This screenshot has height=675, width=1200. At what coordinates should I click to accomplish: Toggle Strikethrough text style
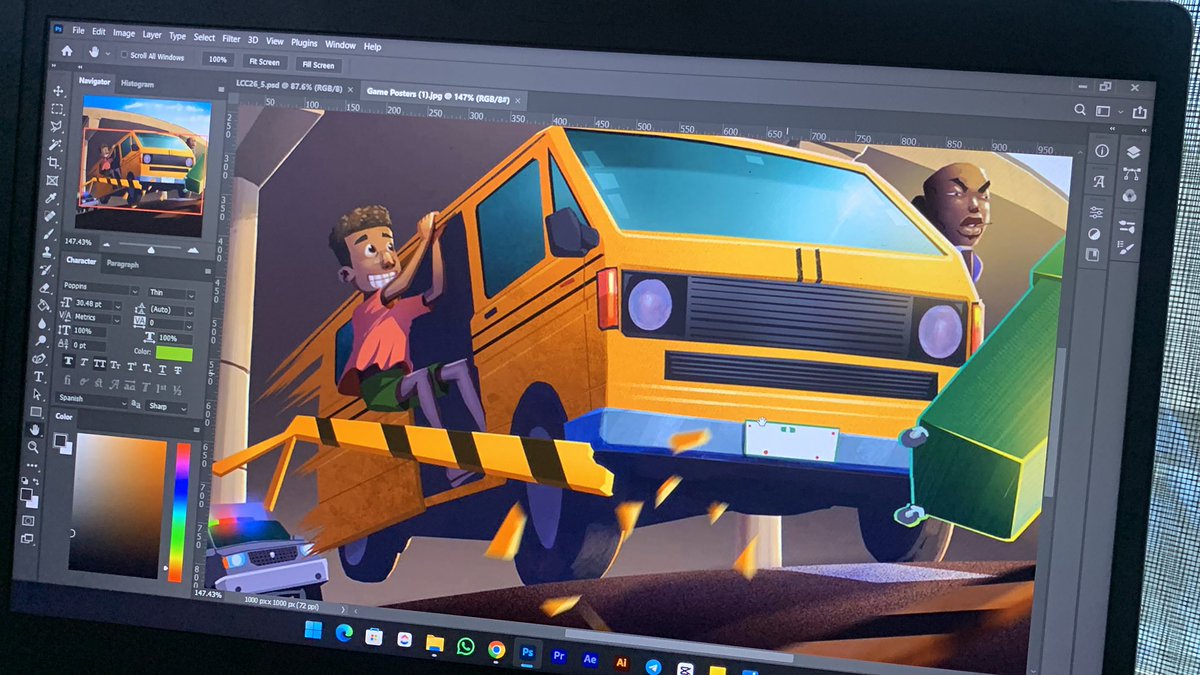(x=178, y=370)
